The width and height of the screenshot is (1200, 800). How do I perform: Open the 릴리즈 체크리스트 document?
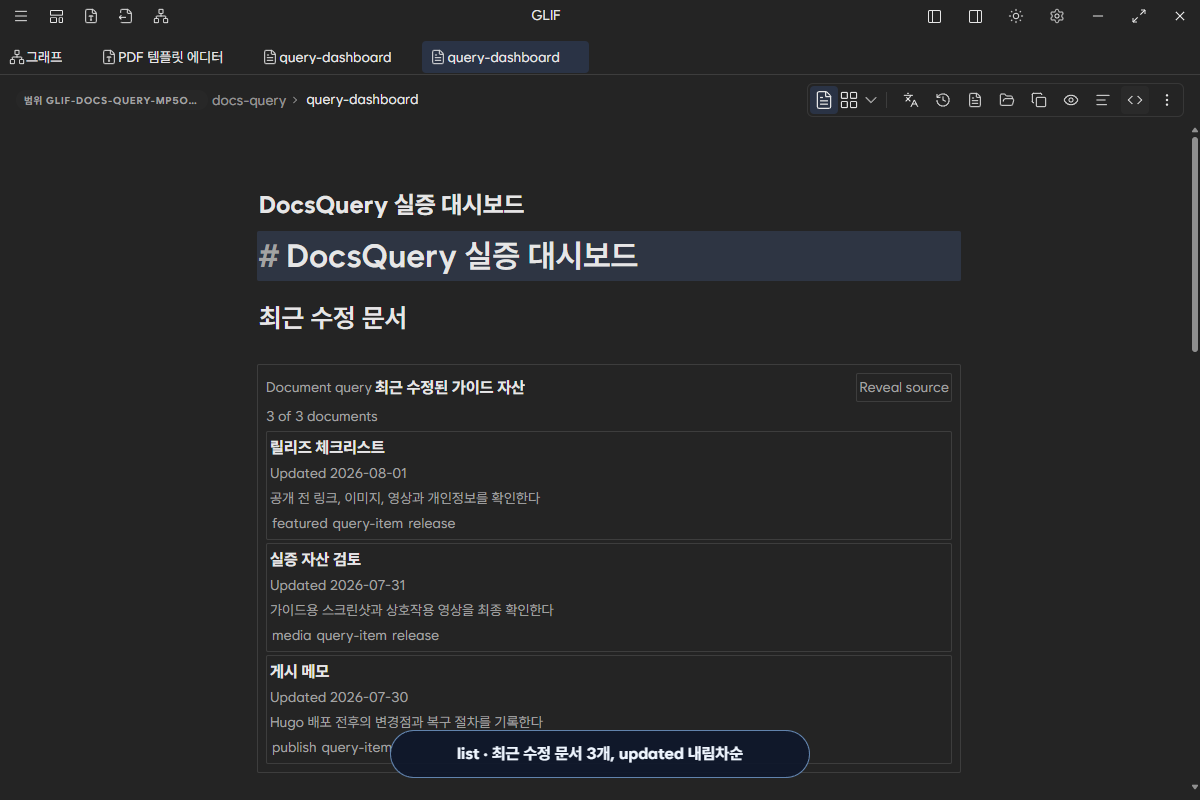[327, 447]
